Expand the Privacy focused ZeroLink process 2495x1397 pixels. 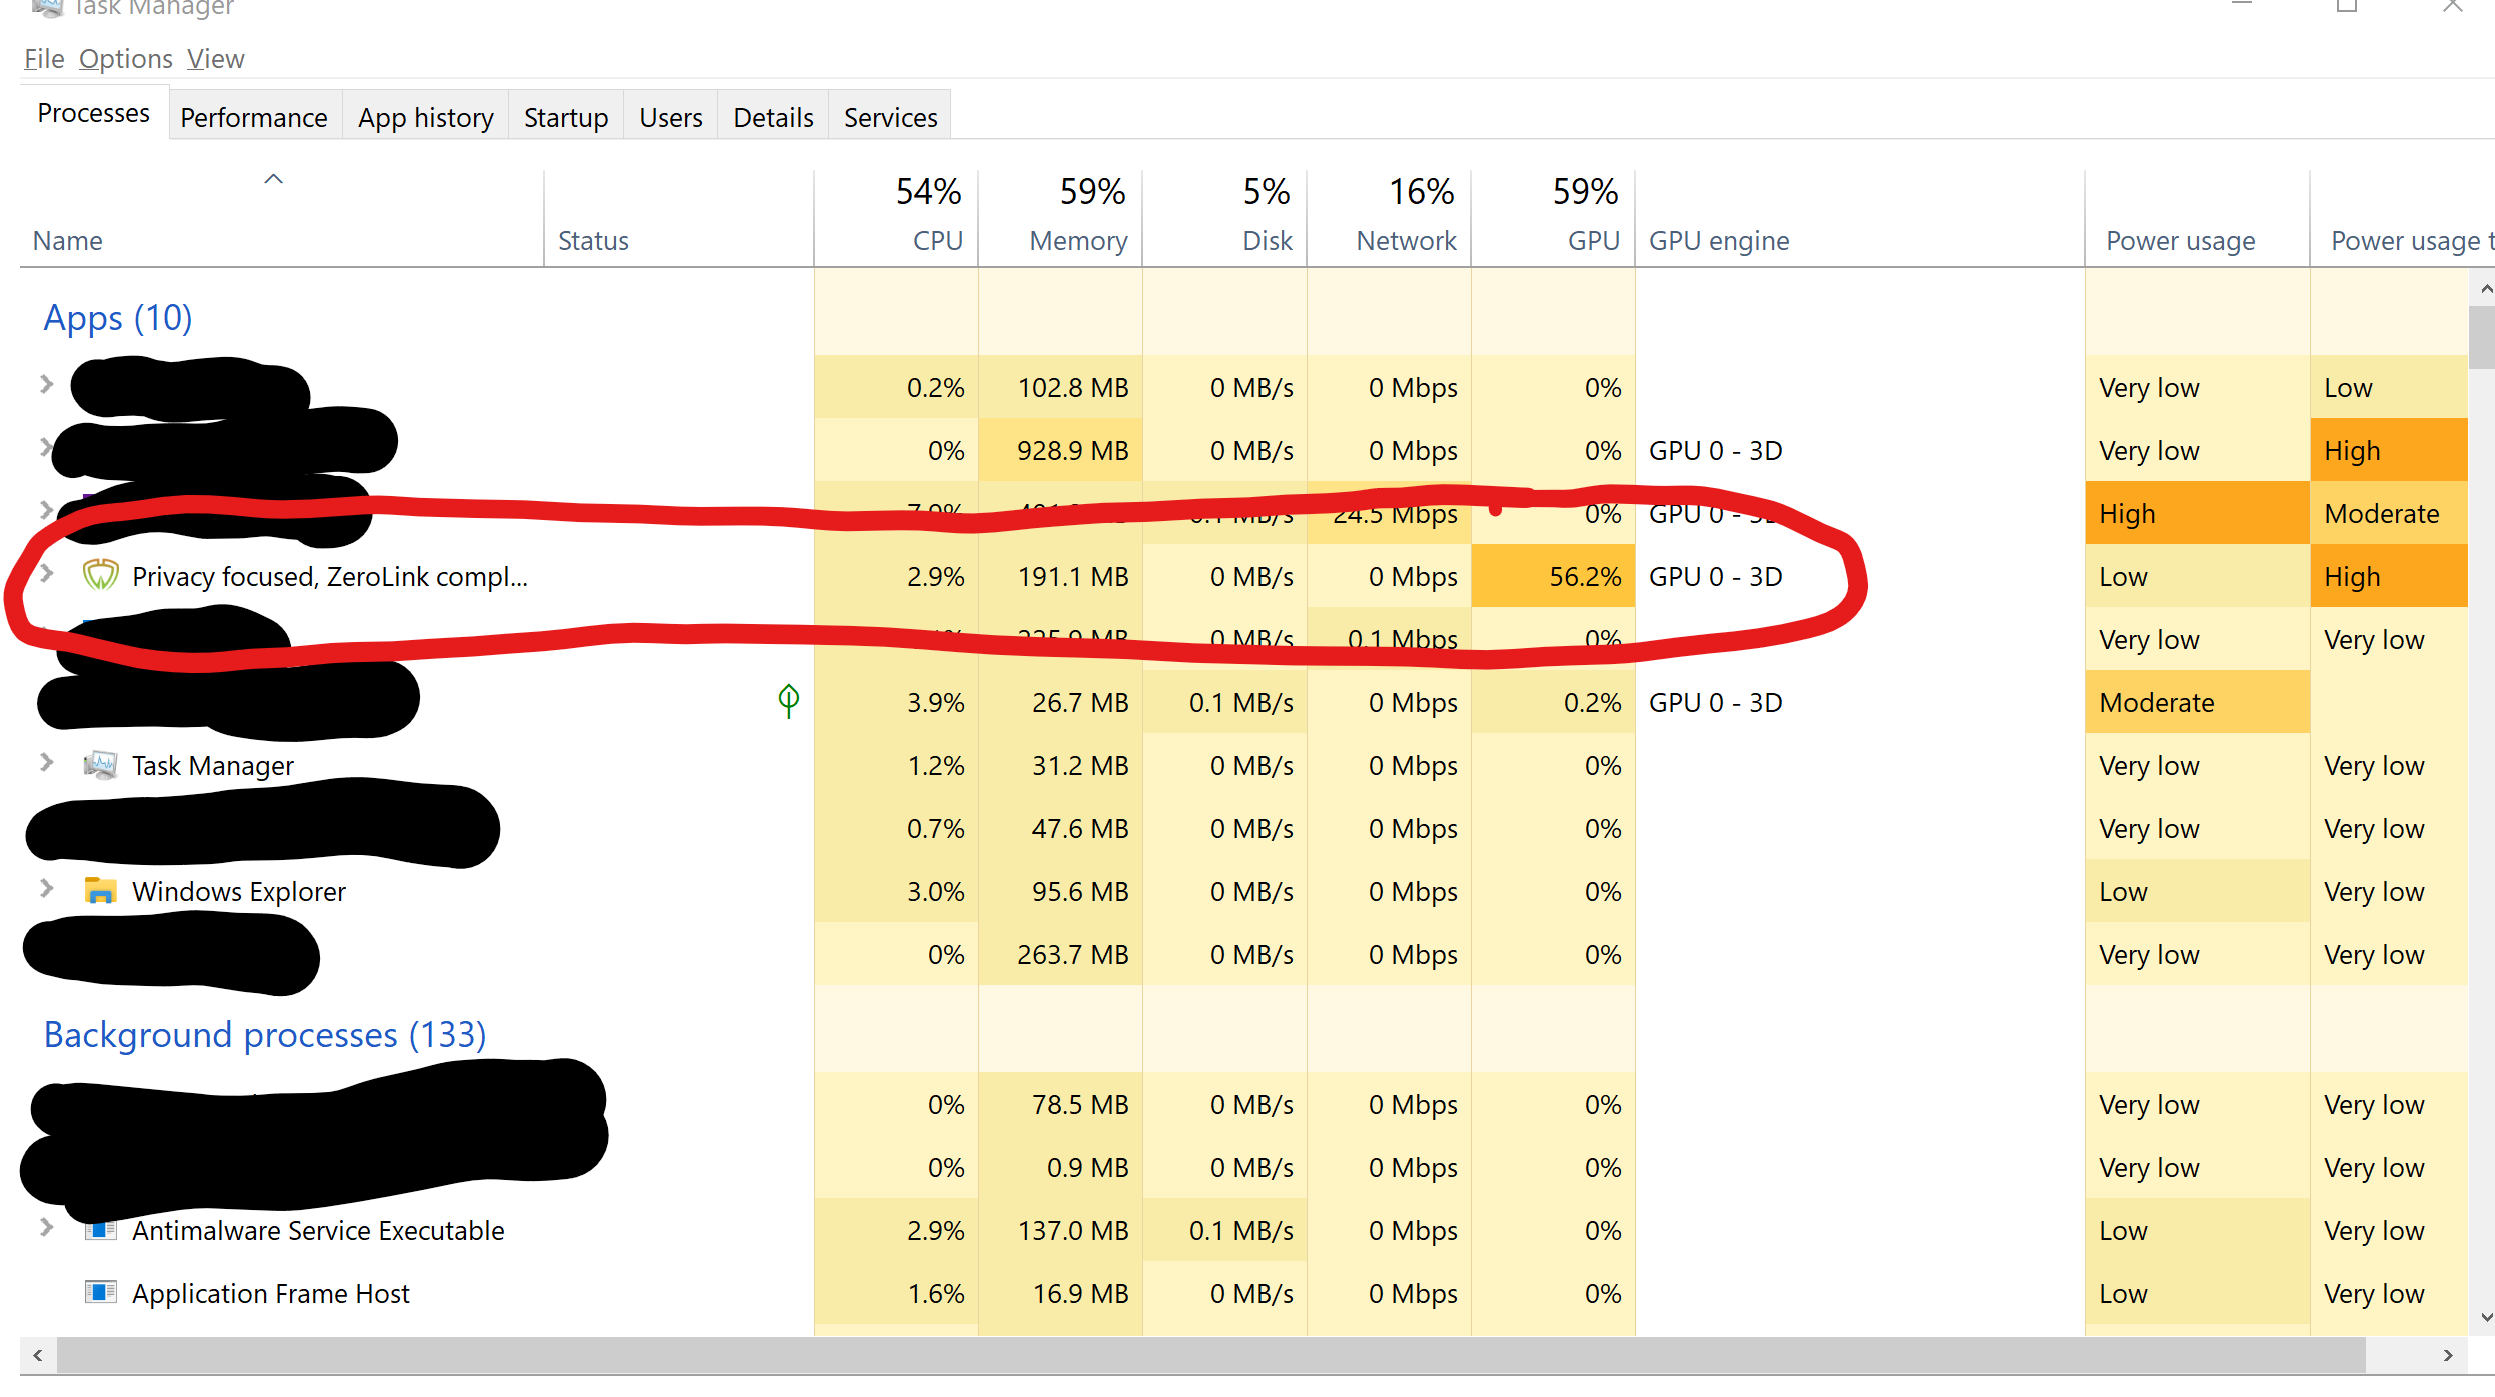click(46, 574)
